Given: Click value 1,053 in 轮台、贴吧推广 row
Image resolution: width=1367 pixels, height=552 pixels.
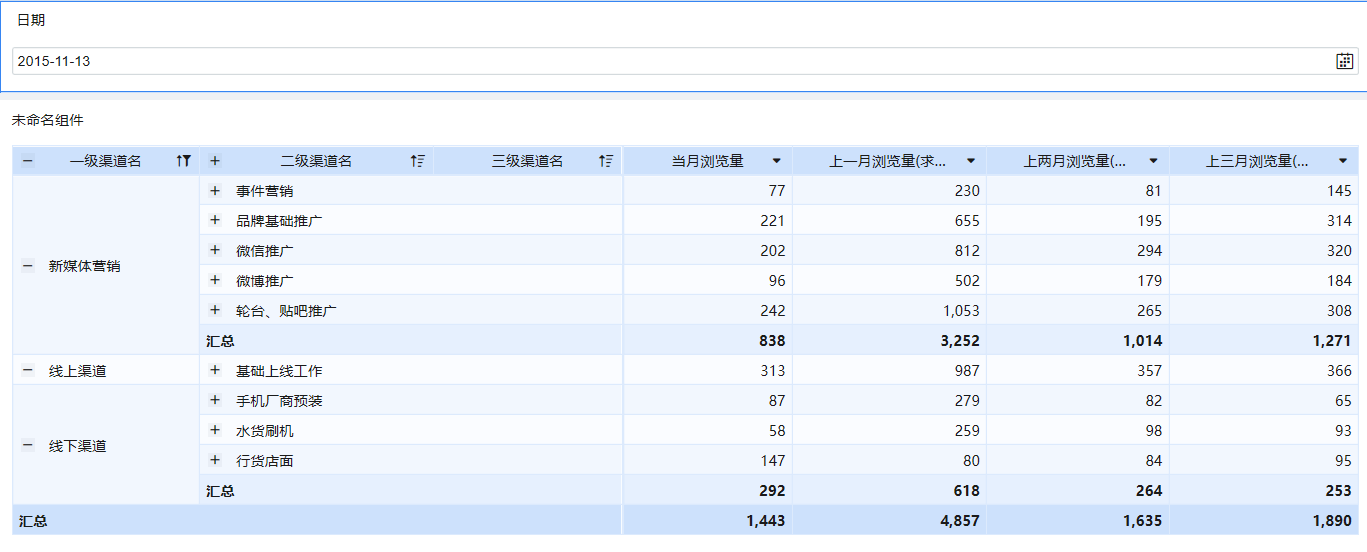Looking at the screenshot, I should pos(961,311).
